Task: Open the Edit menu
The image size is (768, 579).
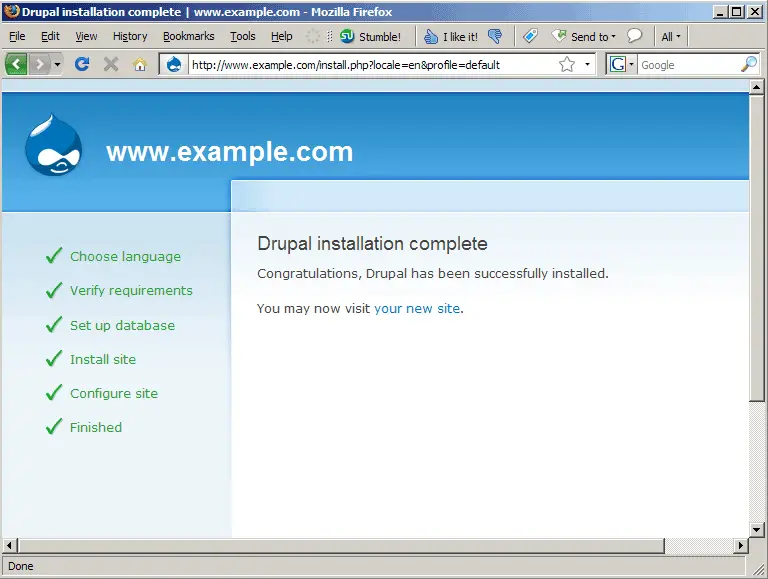Action: pos(50,36)
